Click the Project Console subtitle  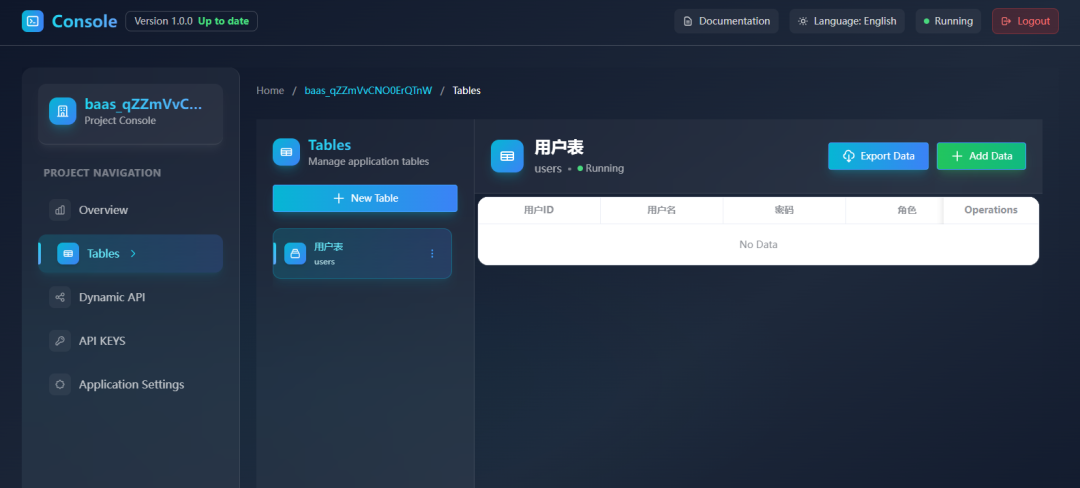121,120
